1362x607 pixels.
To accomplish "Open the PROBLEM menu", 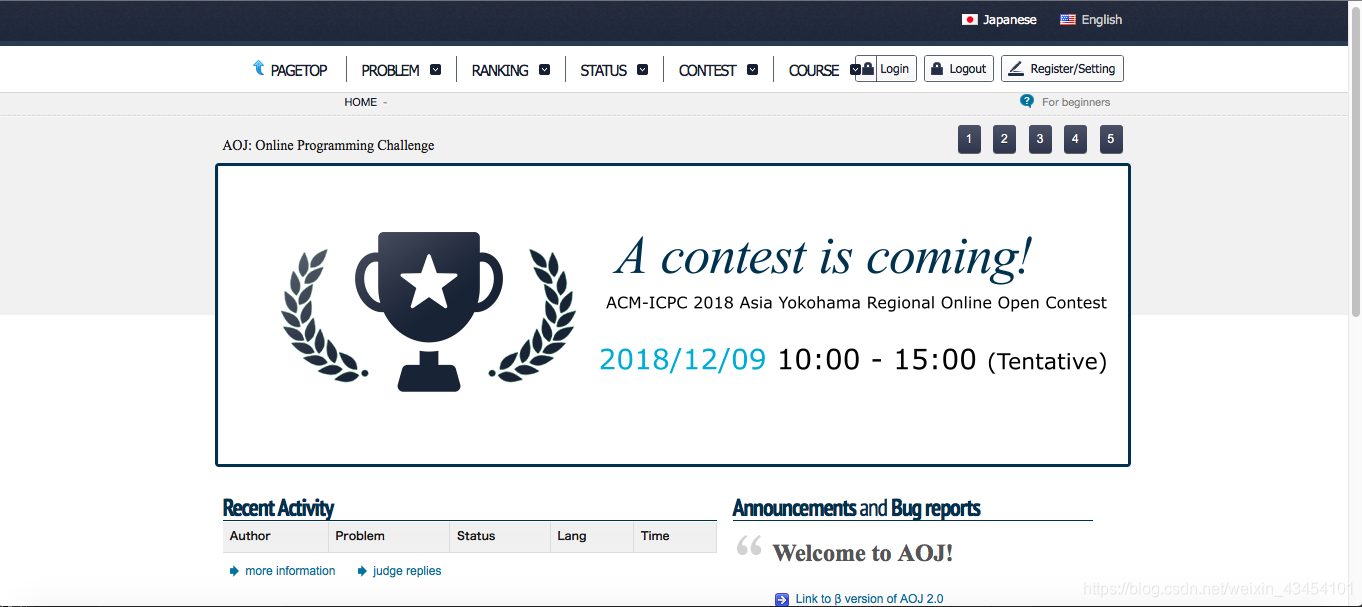I will pos(390,70).
